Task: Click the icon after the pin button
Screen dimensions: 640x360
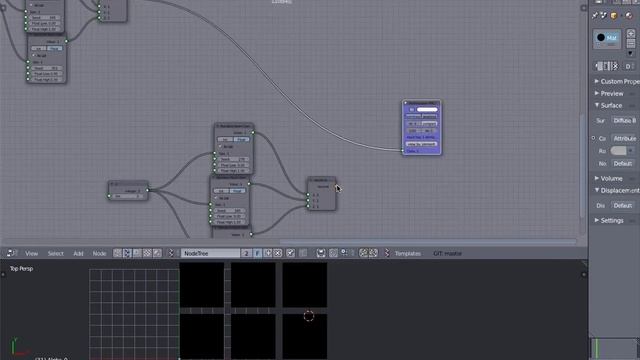Action: [303, 253]
